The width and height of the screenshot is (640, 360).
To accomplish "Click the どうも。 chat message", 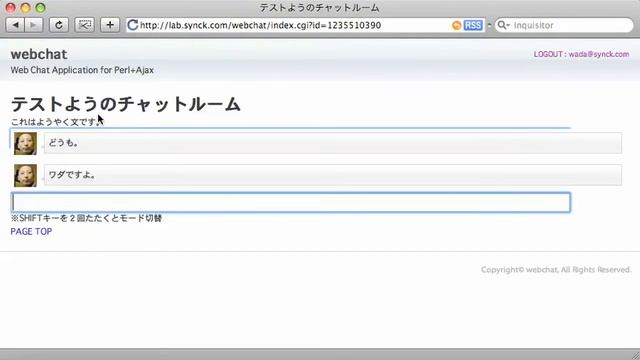I will pos(333,143).
